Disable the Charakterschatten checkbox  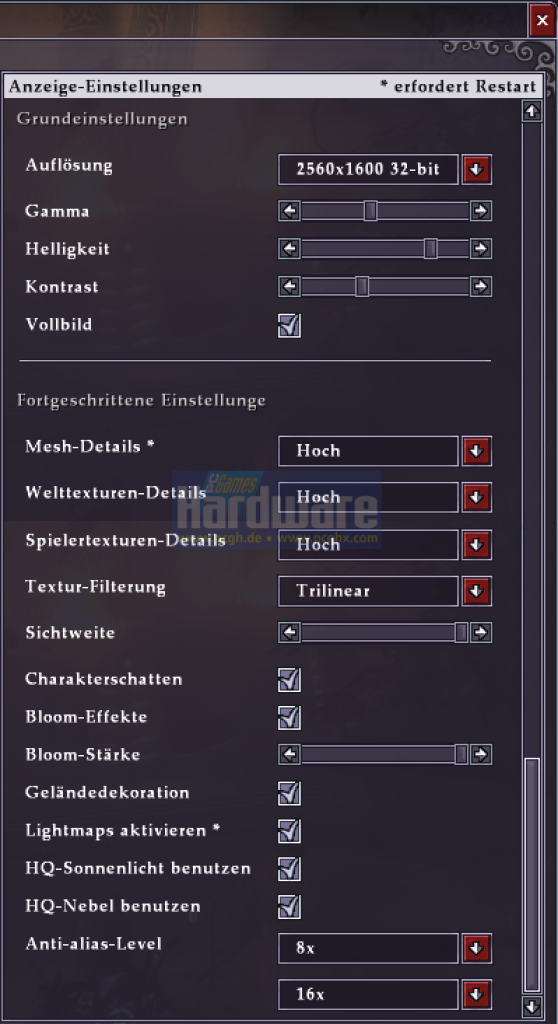tap(289, 679)
